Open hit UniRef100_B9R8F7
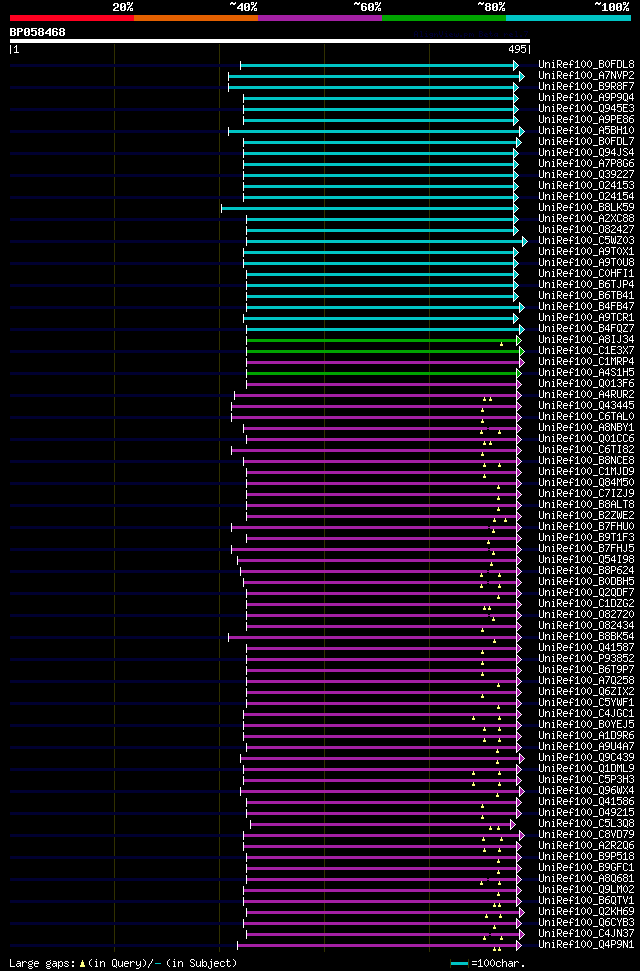Image resolution: width=640 pixels, height=971 pixels. [586, 87]
